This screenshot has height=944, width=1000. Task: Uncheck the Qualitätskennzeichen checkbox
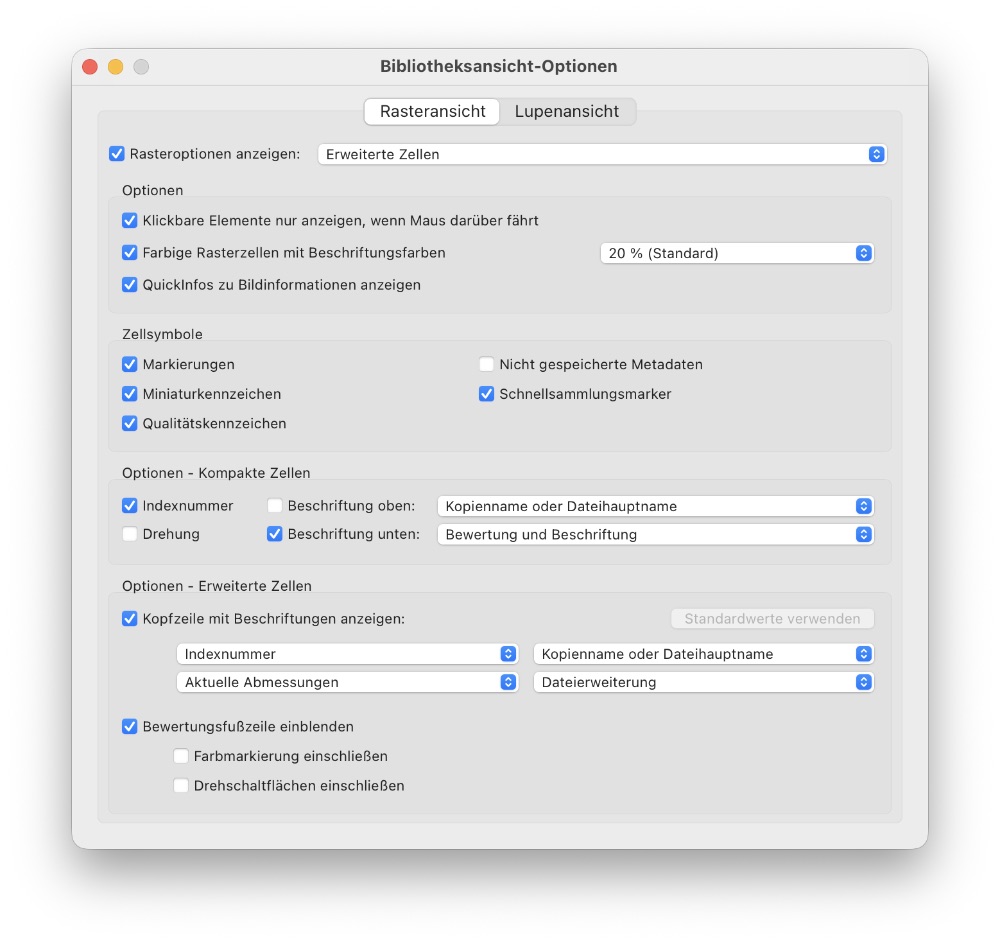click(130, 423)
